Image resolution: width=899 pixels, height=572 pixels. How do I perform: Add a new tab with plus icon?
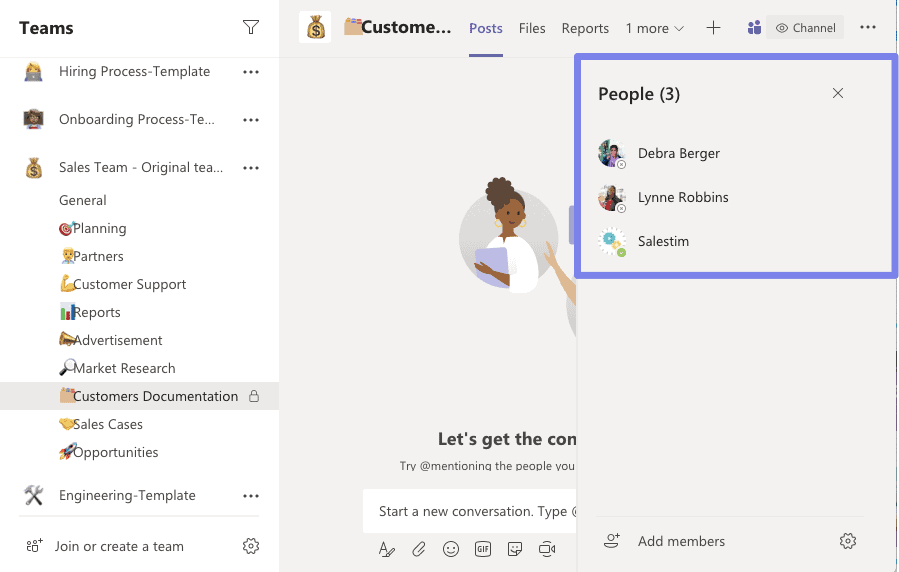(713, 28)
